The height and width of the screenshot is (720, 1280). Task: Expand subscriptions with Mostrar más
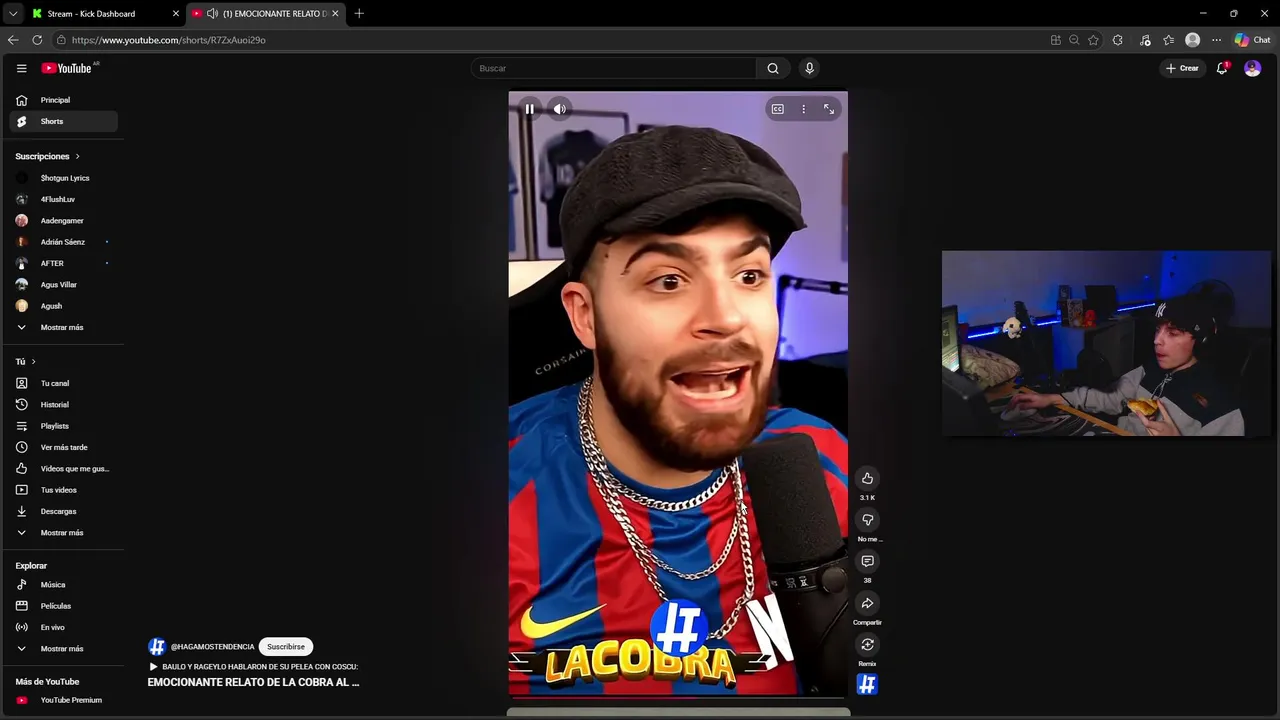[64, 327]
